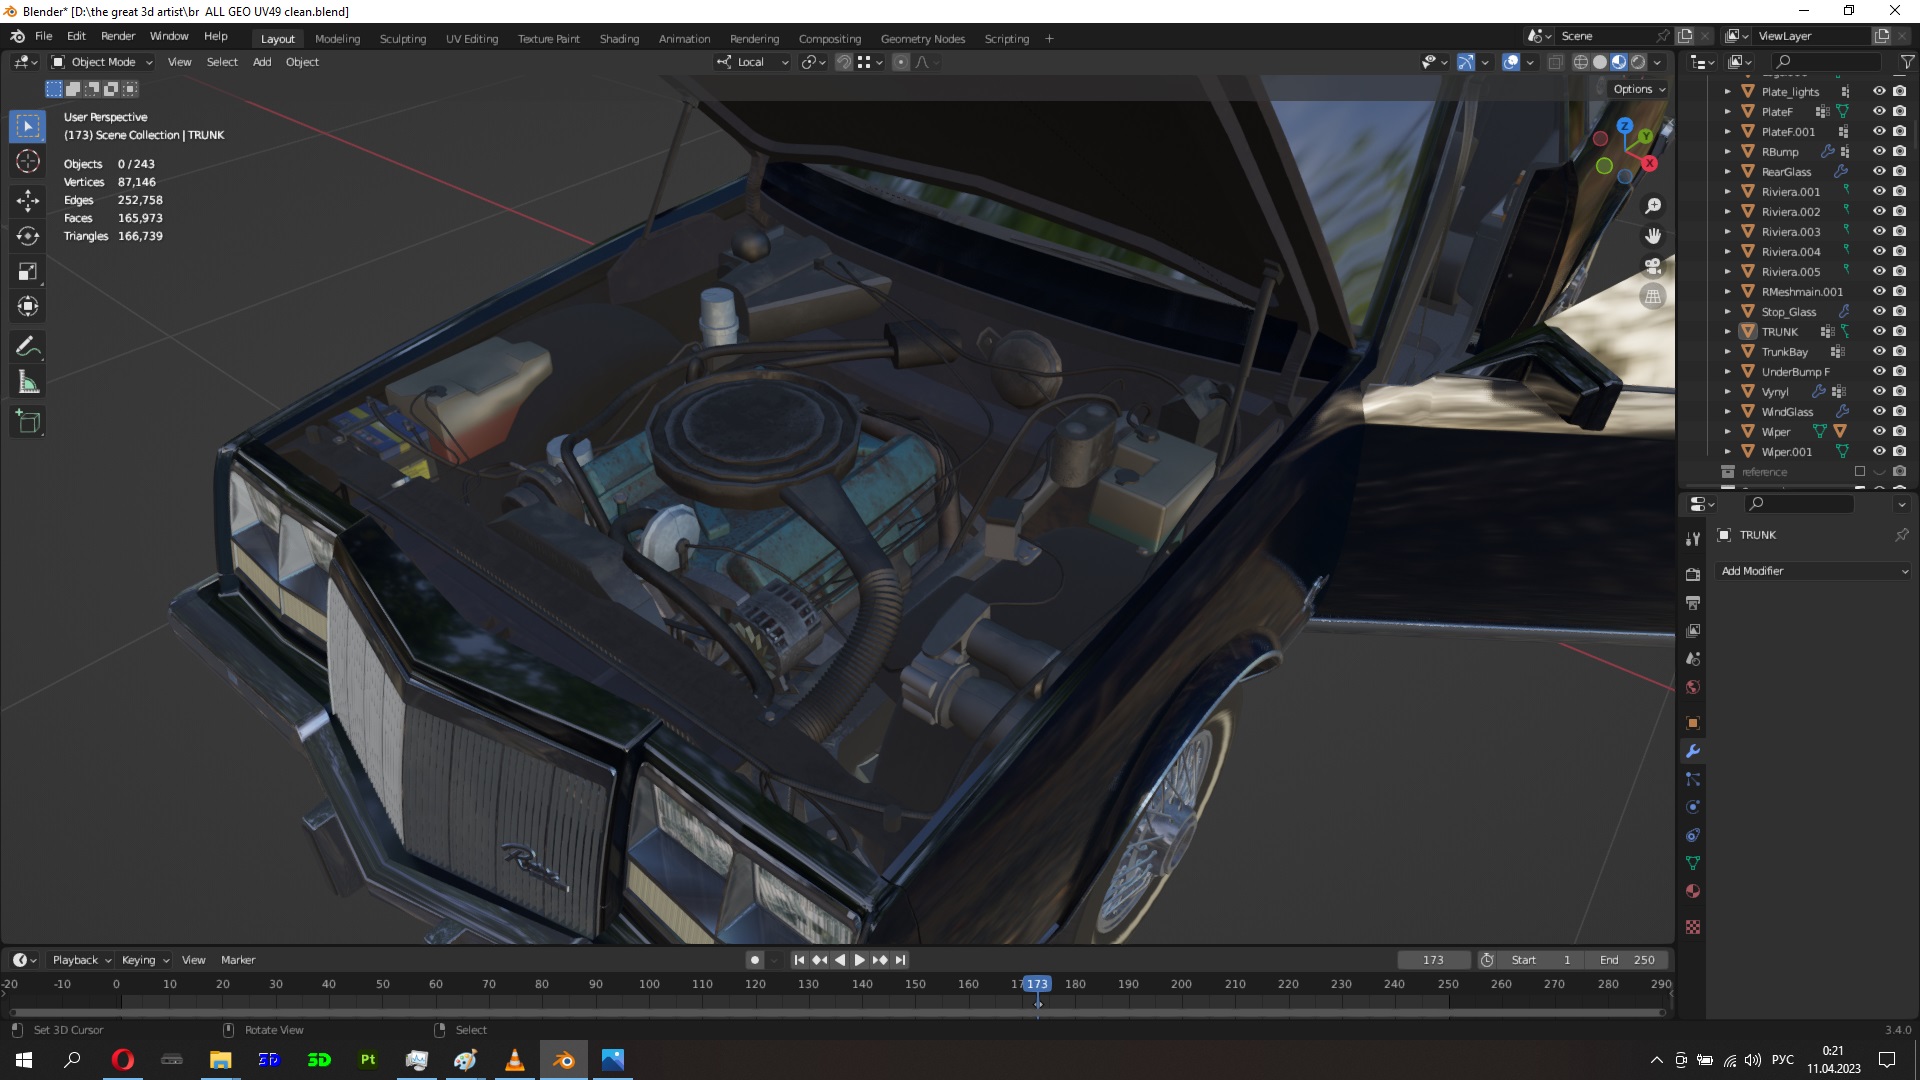Expand the Add Modifier dropdown

1813,571
